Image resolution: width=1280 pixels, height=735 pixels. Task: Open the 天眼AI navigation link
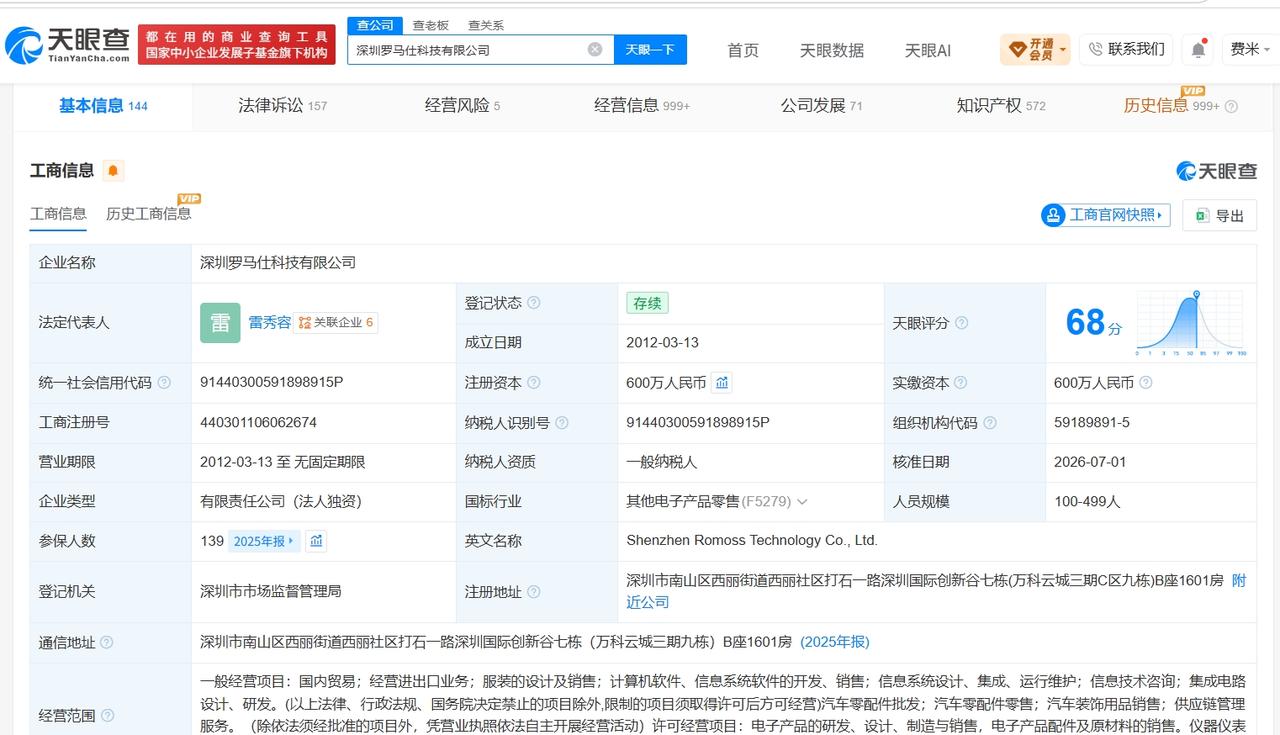click(928, 50)
